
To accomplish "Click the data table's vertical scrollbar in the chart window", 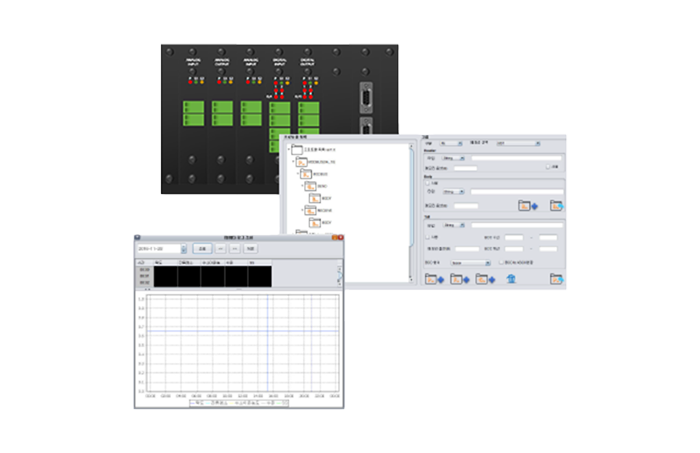I will pyautogui.click(x=339, y=275).
